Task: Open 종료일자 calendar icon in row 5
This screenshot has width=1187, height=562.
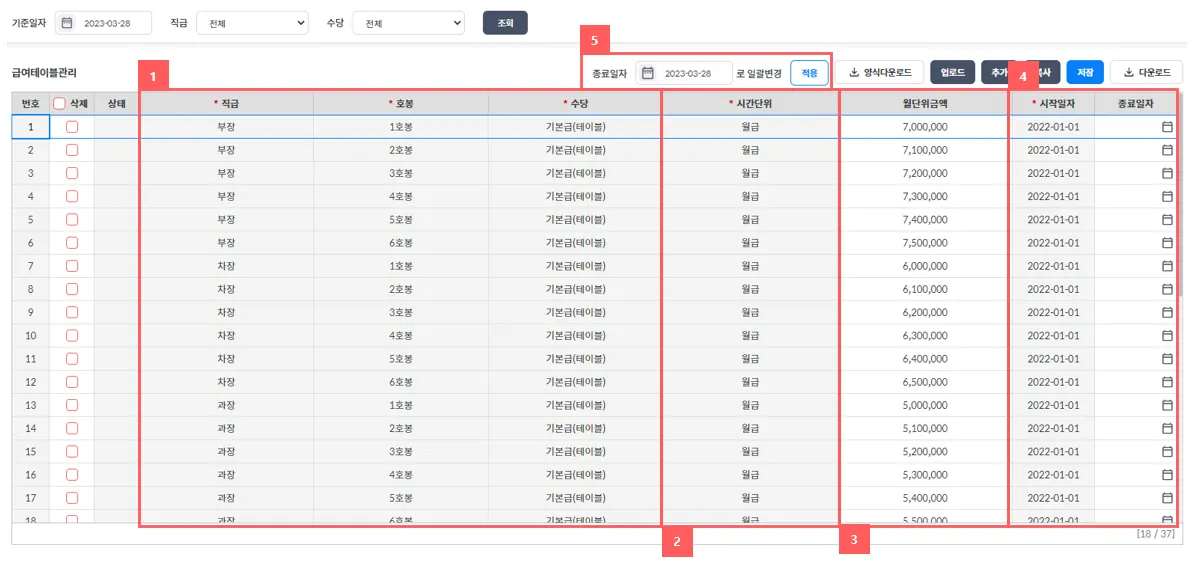Action: point(1167,220)
